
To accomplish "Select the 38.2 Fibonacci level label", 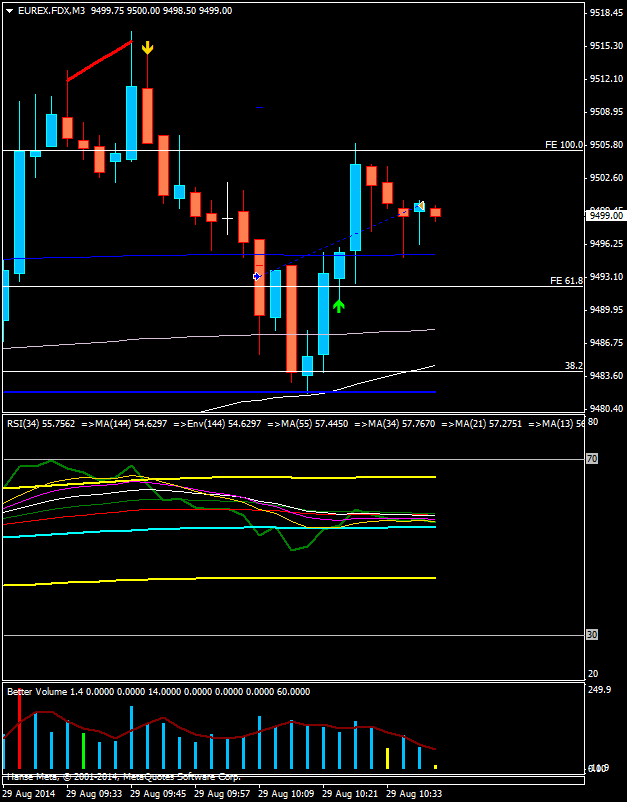I will tap(573, 366).
